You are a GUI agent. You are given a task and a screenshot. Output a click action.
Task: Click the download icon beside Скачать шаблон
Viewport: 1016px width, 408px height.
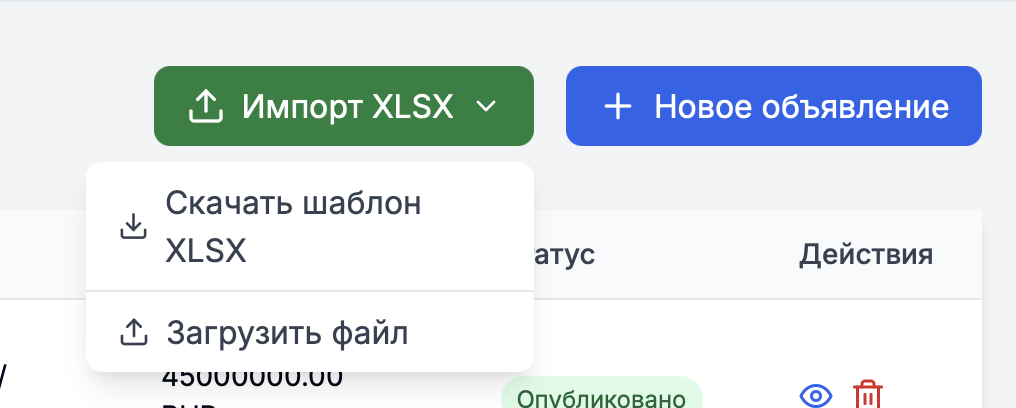[133, 227]
